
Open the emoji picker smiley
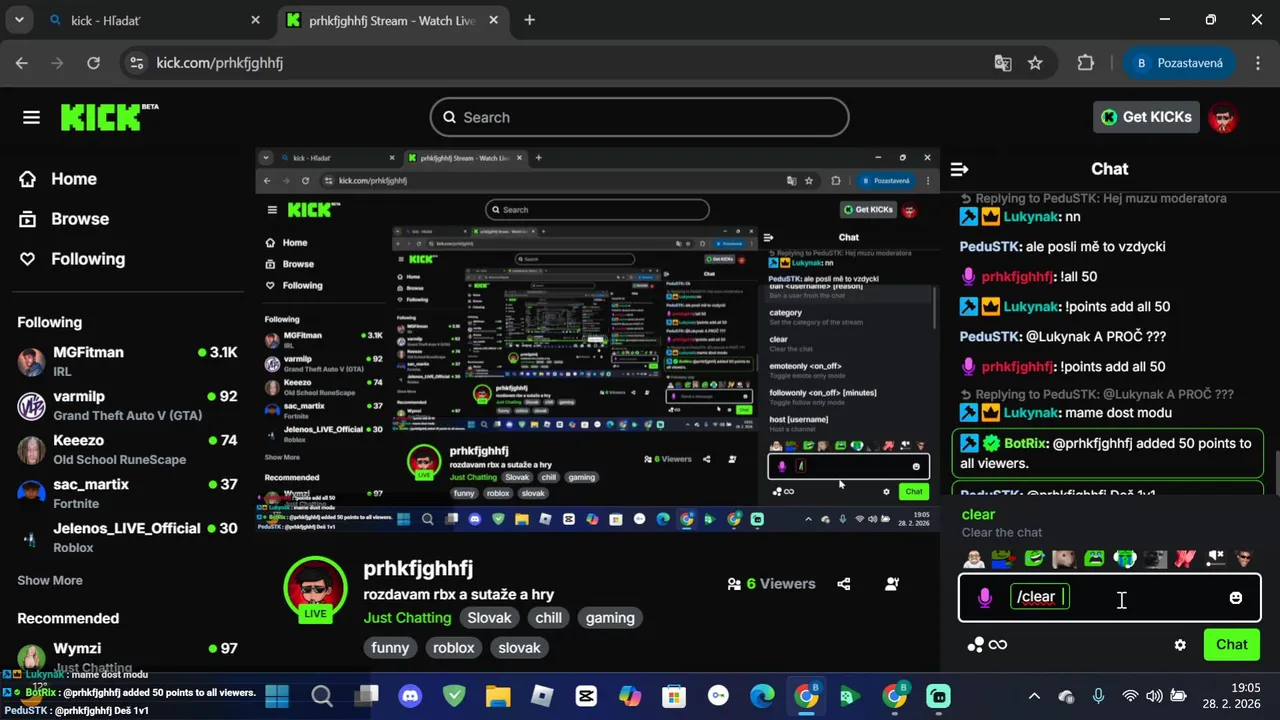(x=1236, y=597)
